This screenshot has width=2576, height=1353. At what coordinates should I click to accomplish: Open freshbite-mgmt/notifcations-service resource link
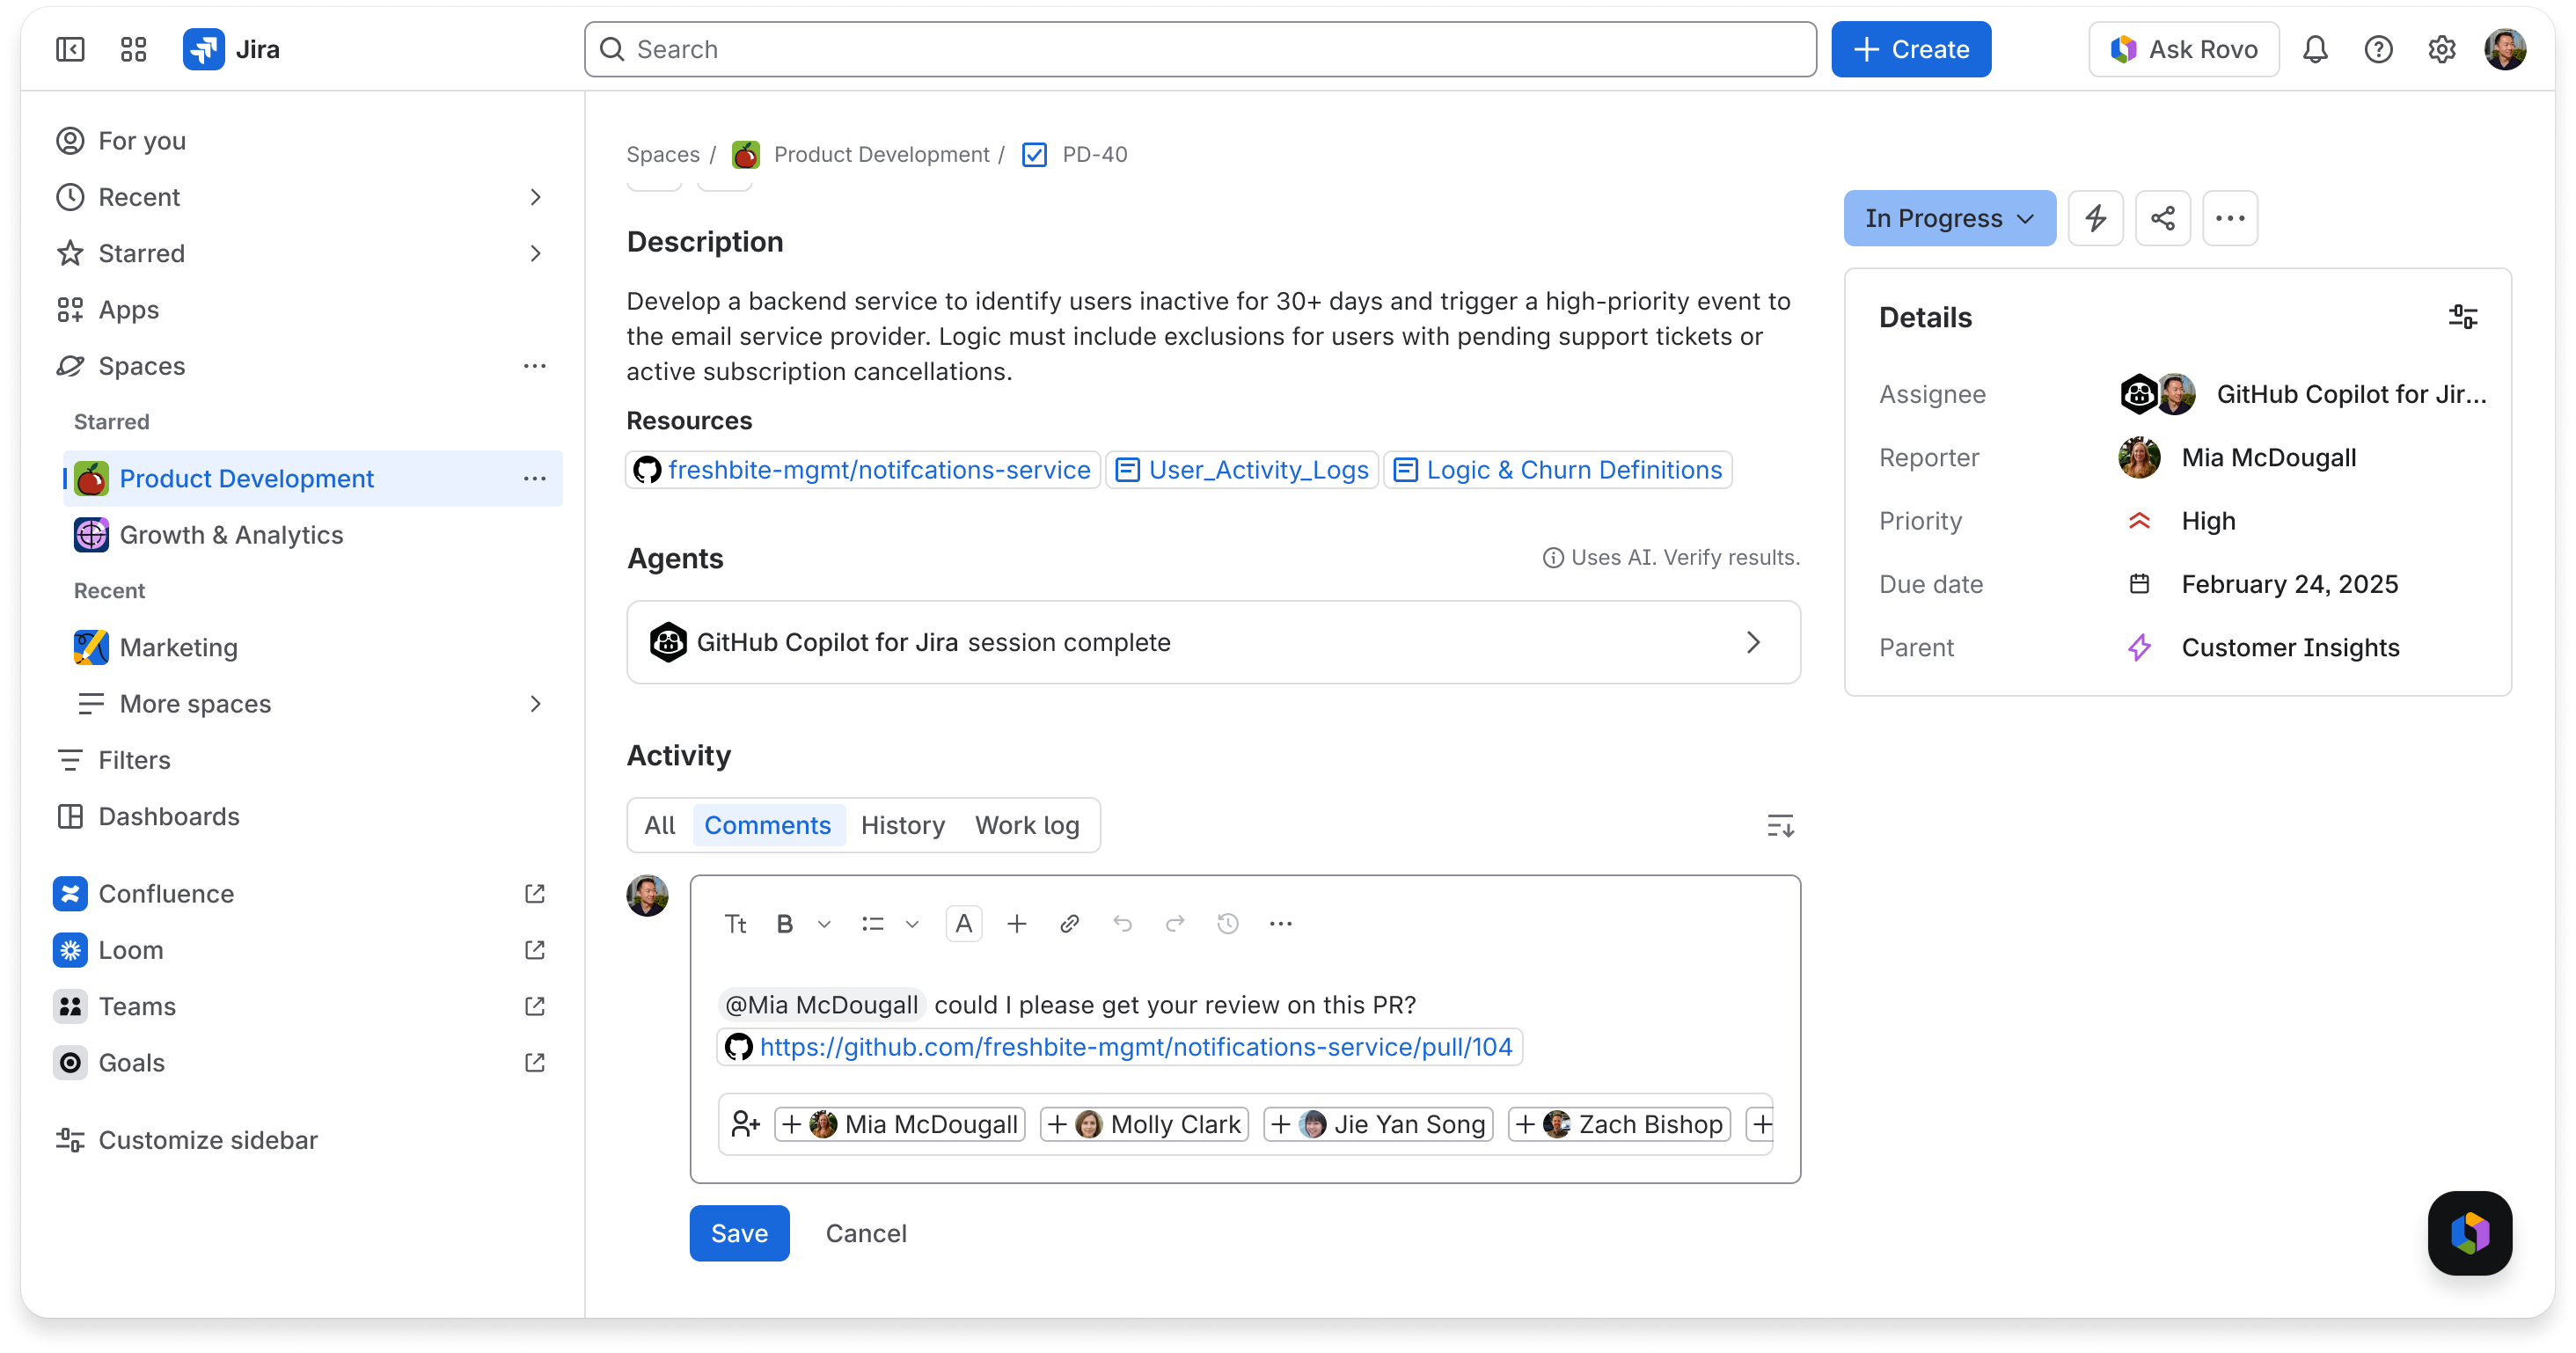click(x=863, y=470)
